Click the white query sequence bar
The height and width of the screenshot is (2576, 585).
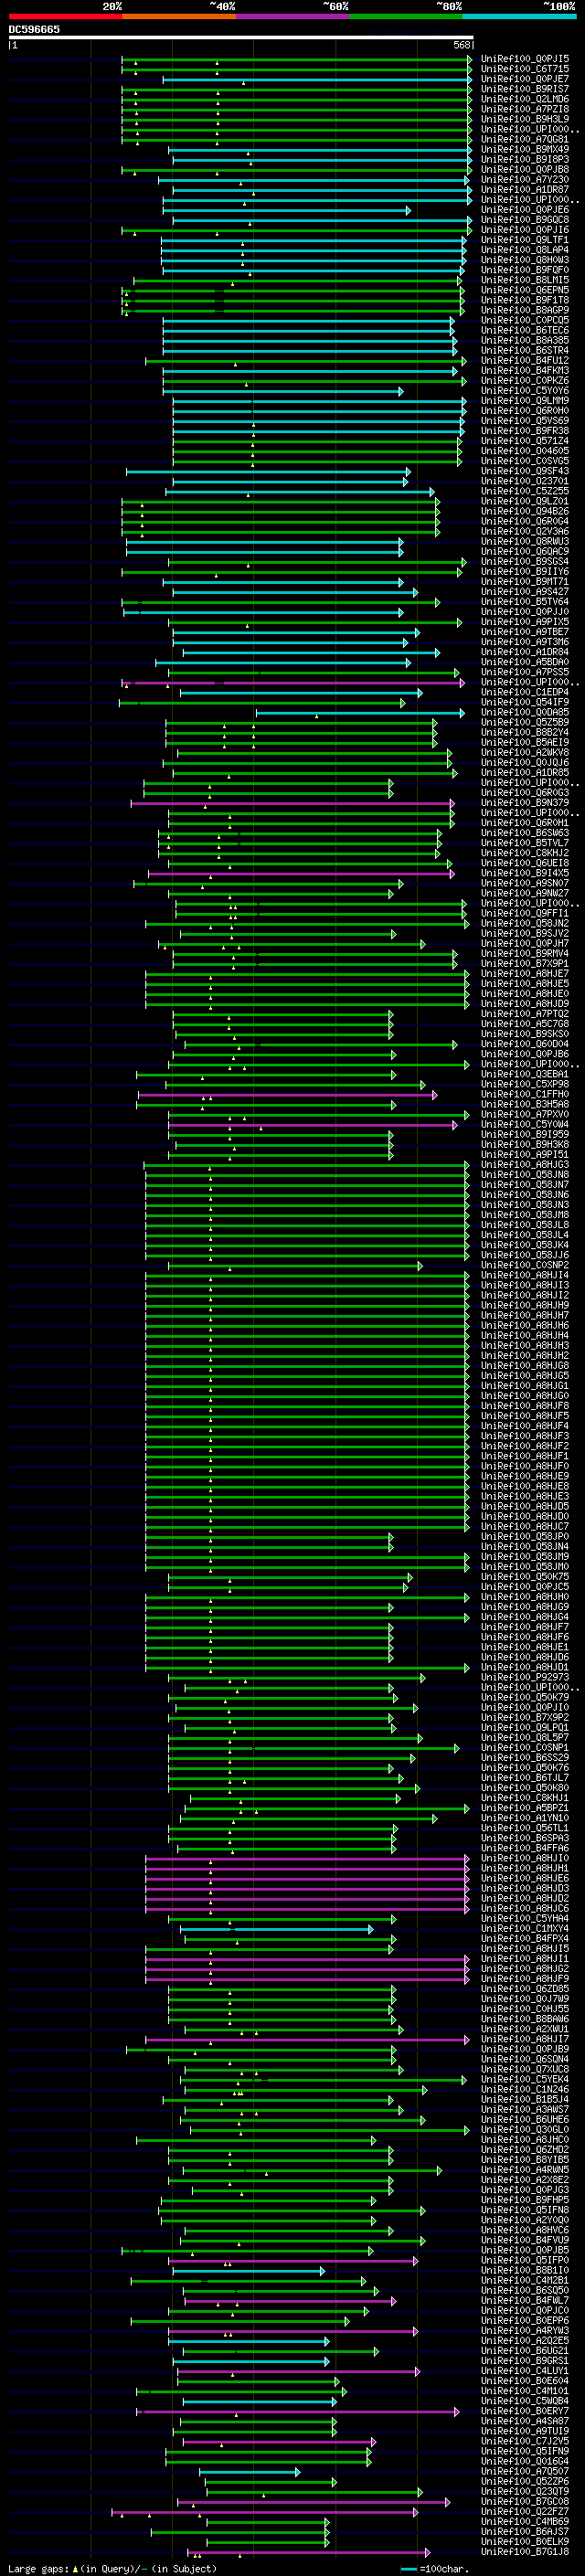pyautogui.click(x=241, y=37)
